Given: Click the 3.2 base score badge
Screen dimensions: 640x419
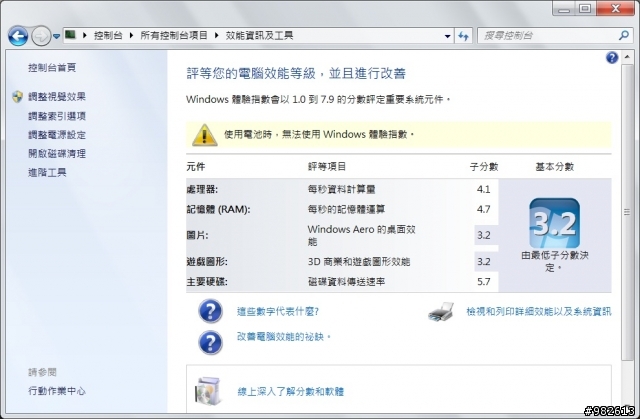Looking at the screenshot, I should 554,223.
